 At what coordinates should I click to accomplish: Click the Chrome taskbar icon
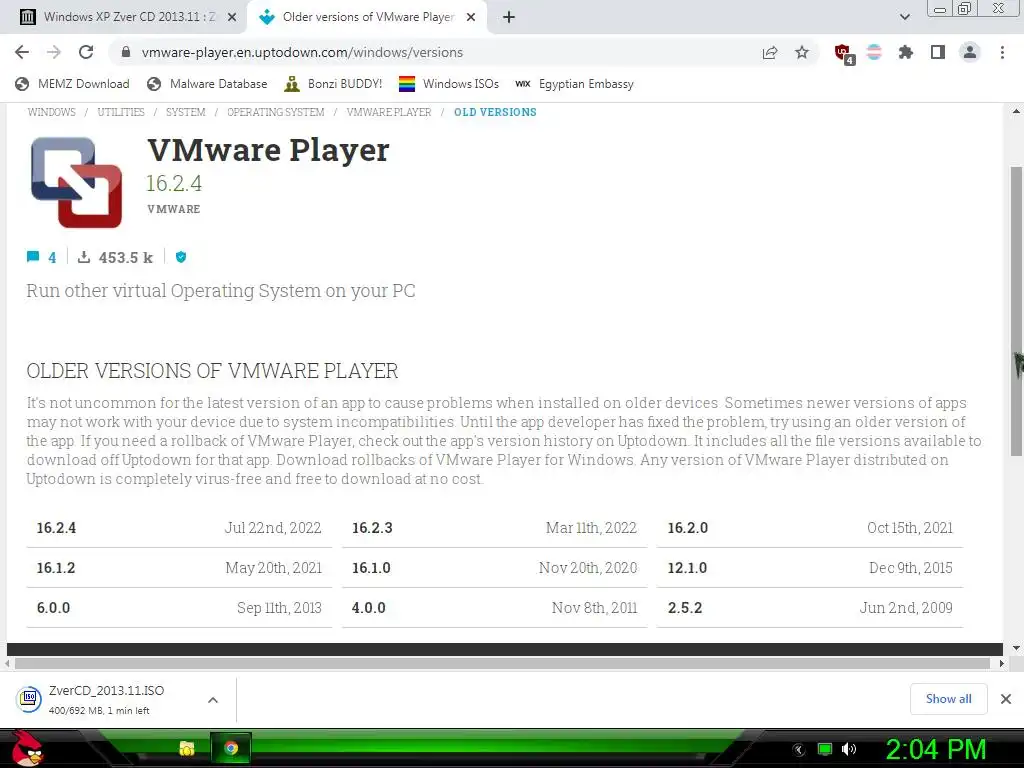[x=231, y=748]
